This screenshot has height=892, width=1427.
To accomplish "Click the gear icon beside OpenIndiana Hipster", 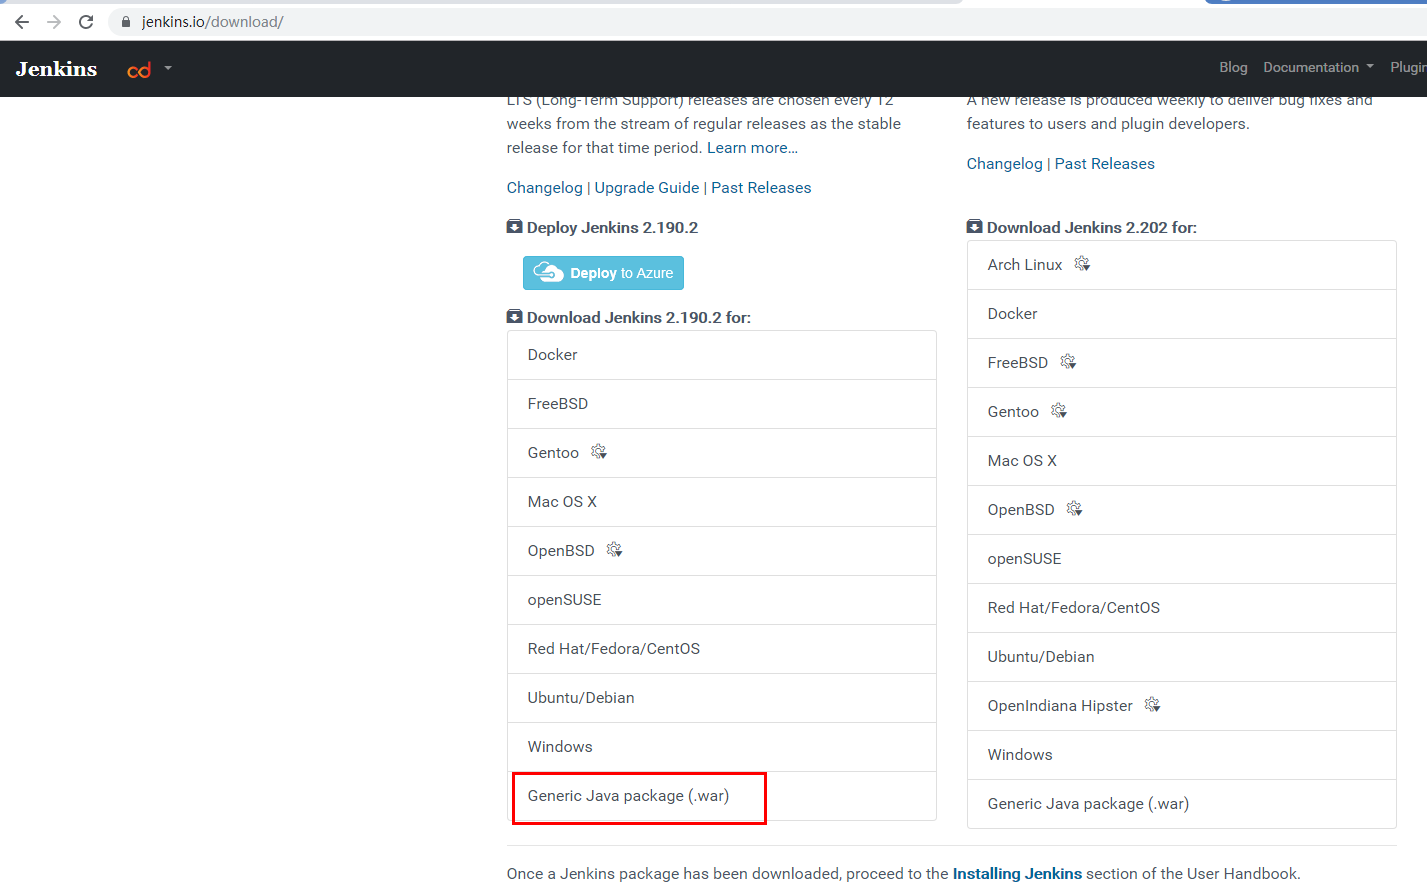I will point(1151,704).
